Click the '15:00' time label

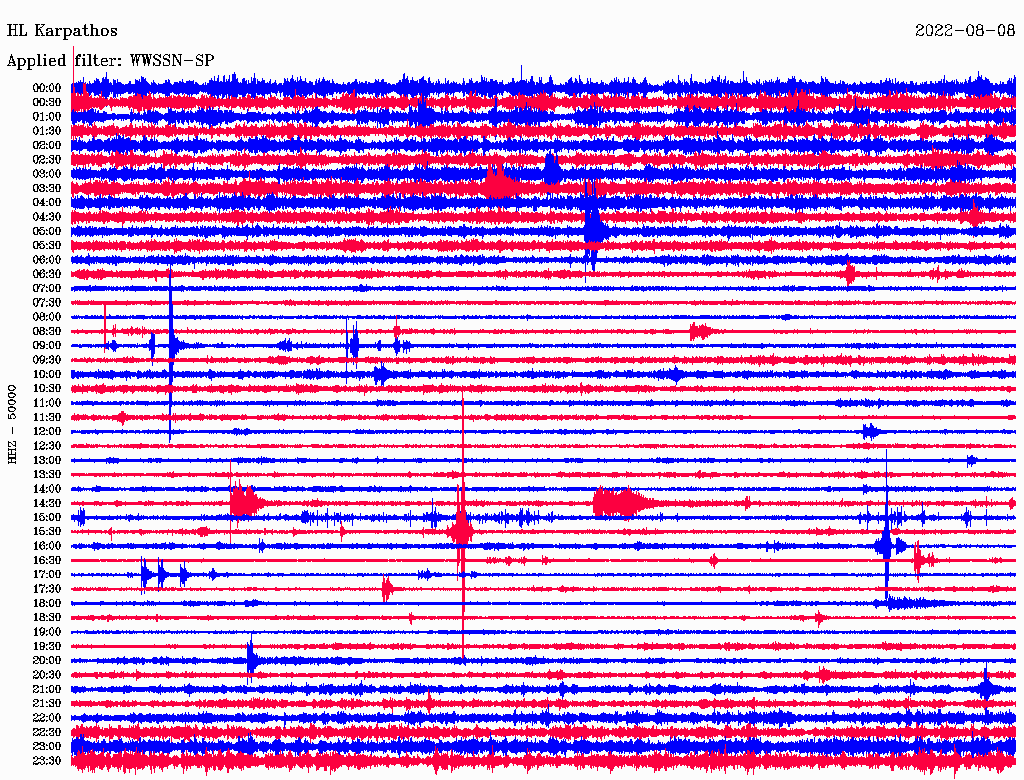click(47, 517)
